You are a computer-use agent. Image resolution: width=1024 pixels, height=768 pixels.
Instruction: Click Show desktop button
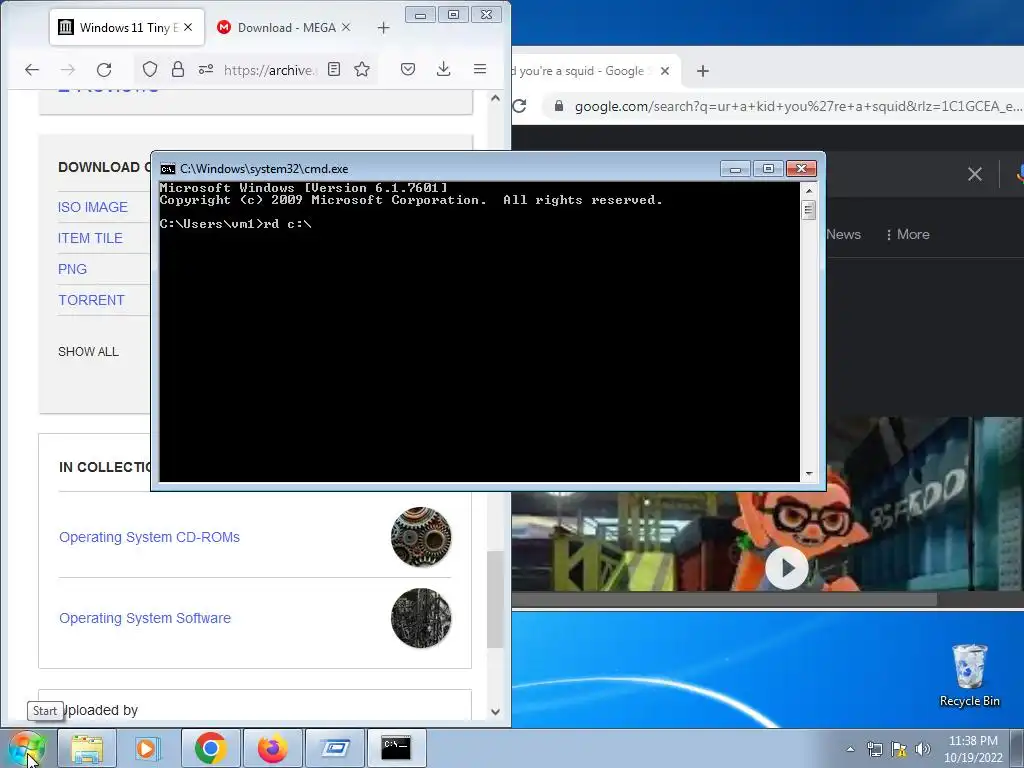click(x=1017, y=749)
